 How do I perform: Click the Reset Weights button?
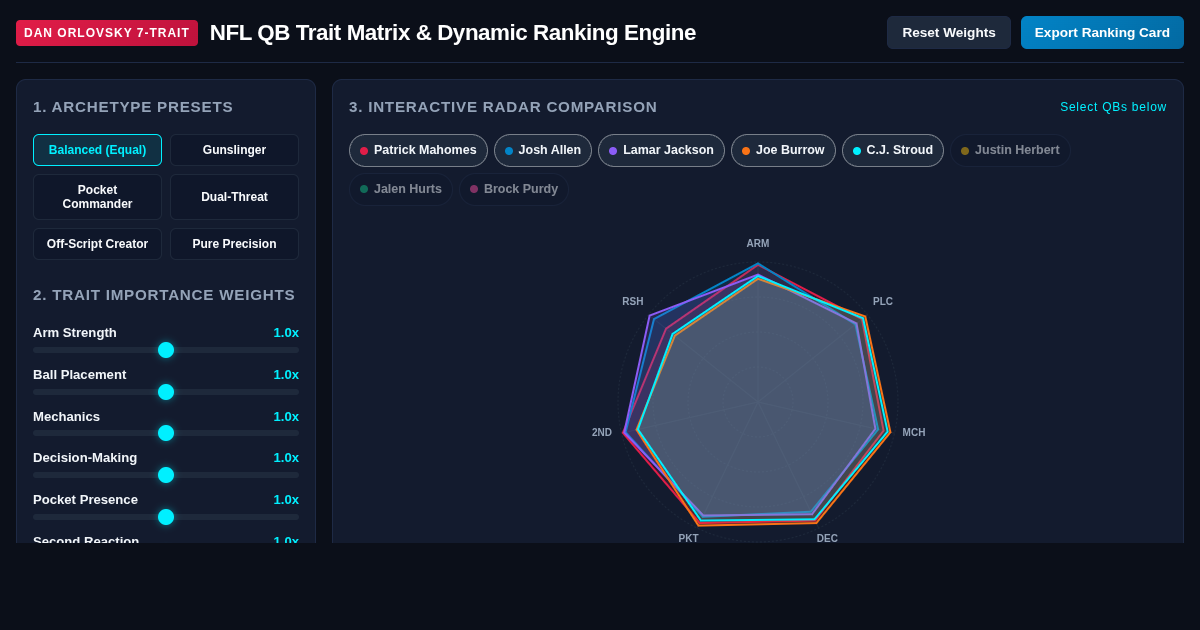(x=948, y=32)
